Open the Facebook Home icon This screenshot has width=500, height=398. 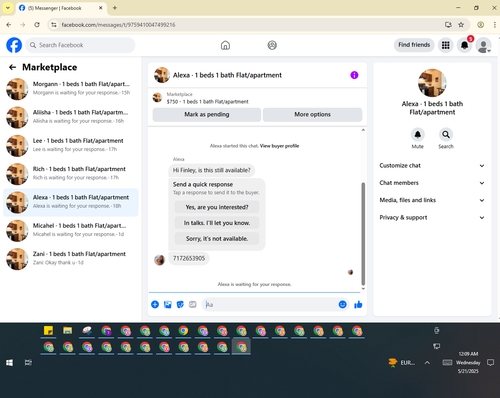pos(225,45)
